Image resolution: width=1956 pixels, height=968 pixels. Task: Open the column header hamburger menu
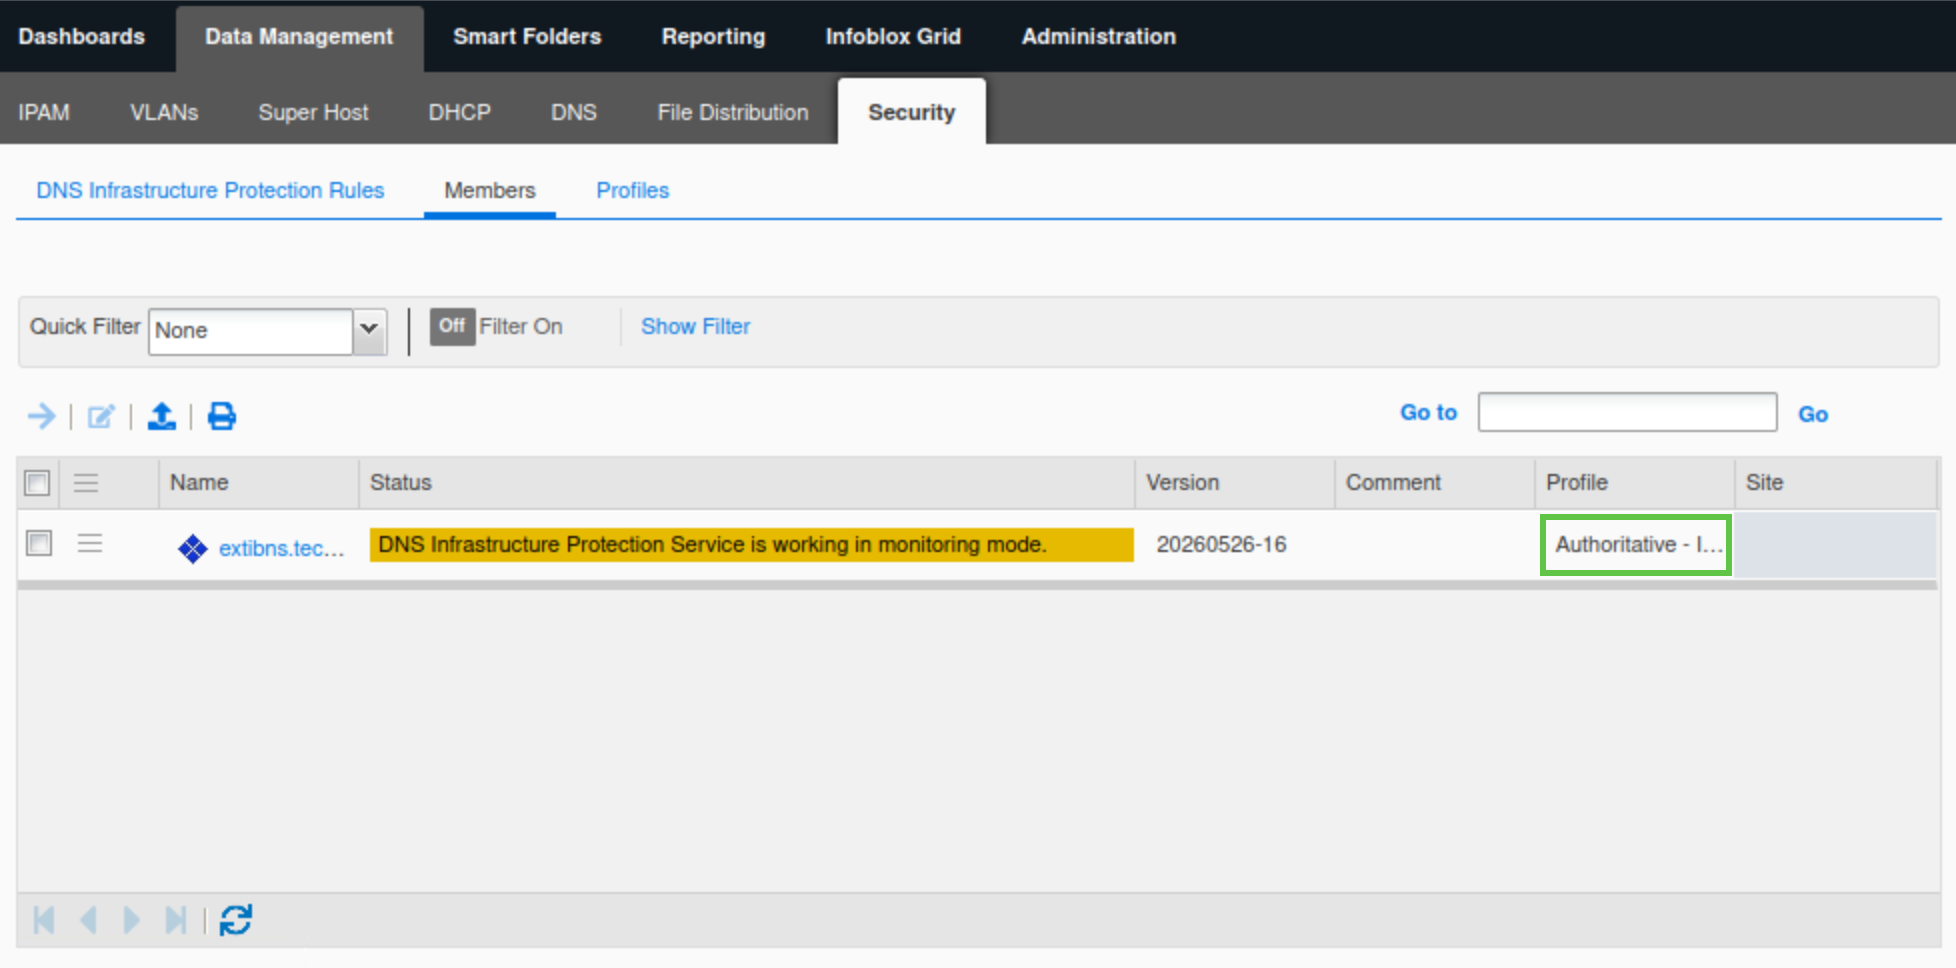click(86, 483)
